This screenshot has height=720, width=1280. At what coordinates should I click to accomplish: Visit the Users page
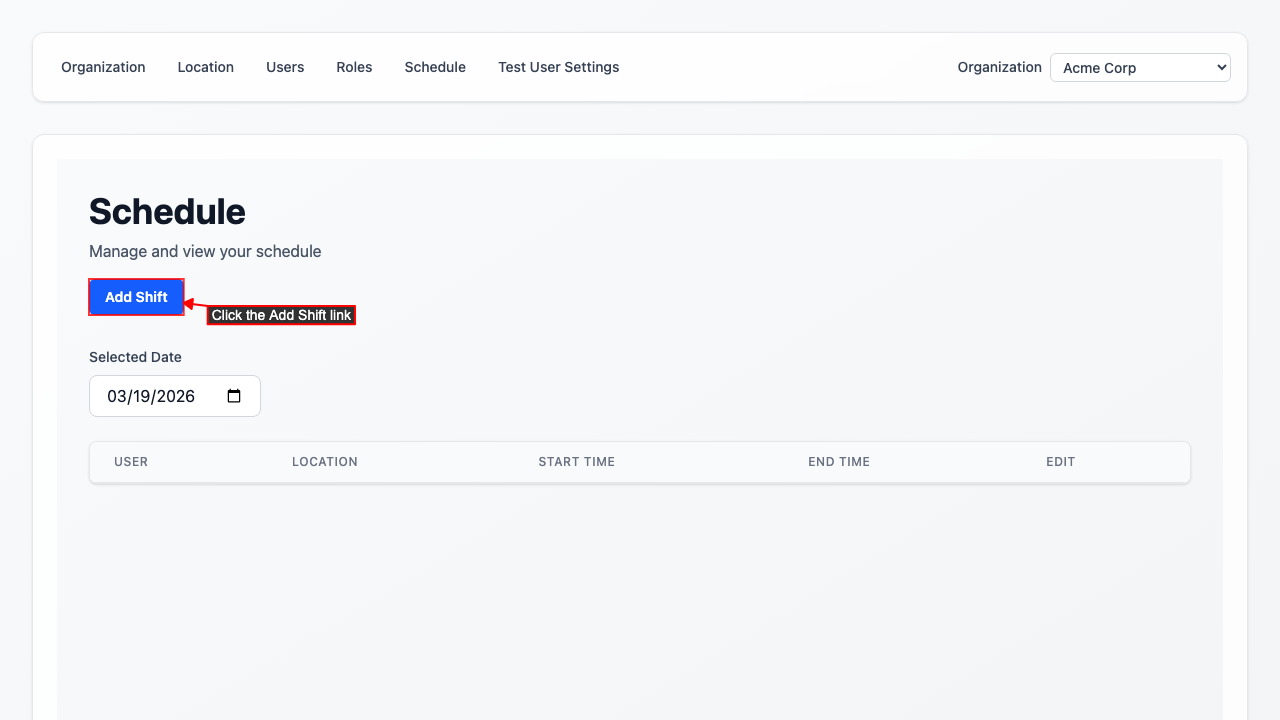pos(285,67)
